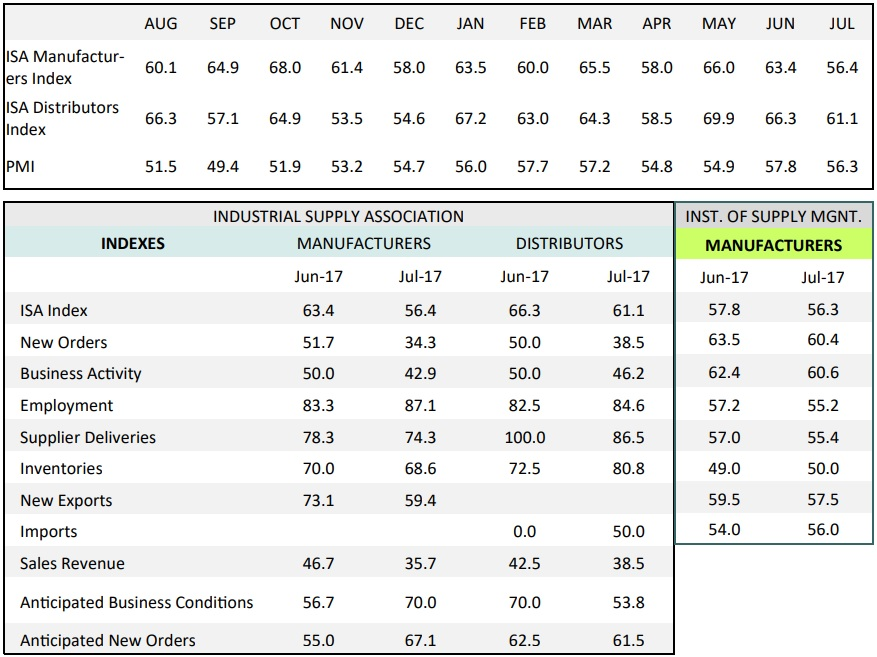Select MANUFACTURERS heading under Industrial Supply Association
Viewport: 877px width, 657px height.
coord(364,243)
